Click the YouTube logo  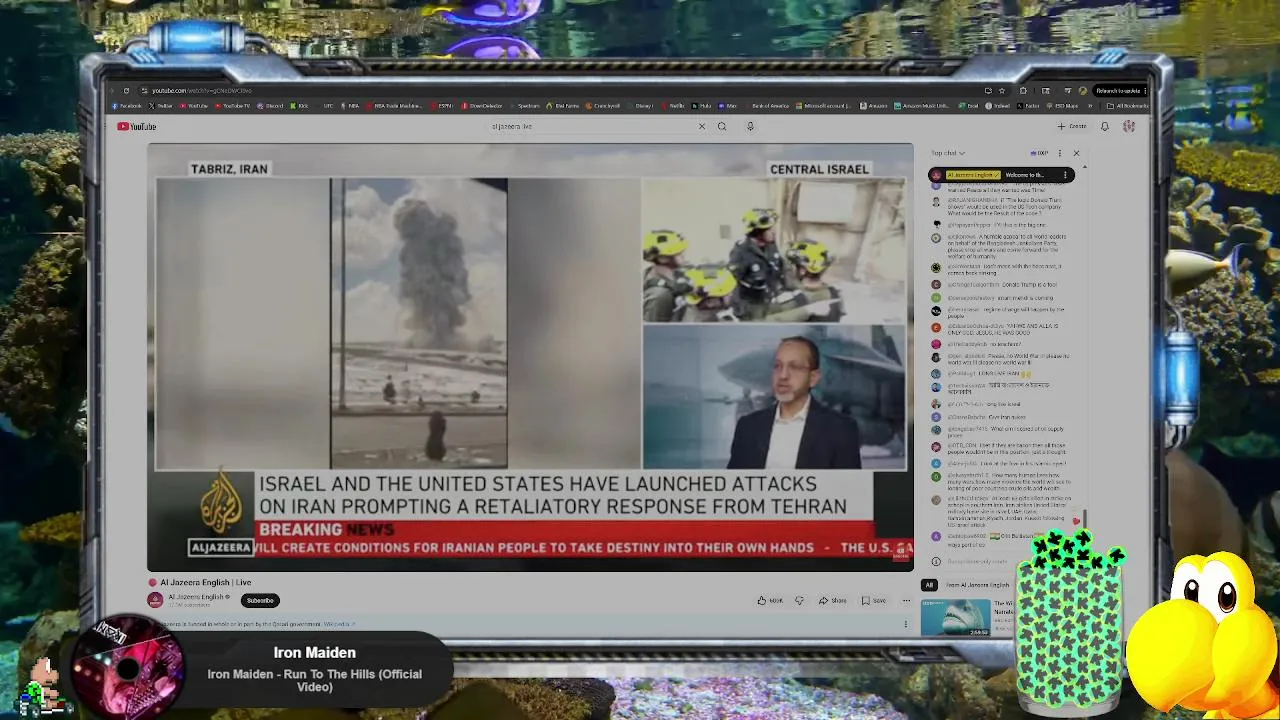point(136,126)
